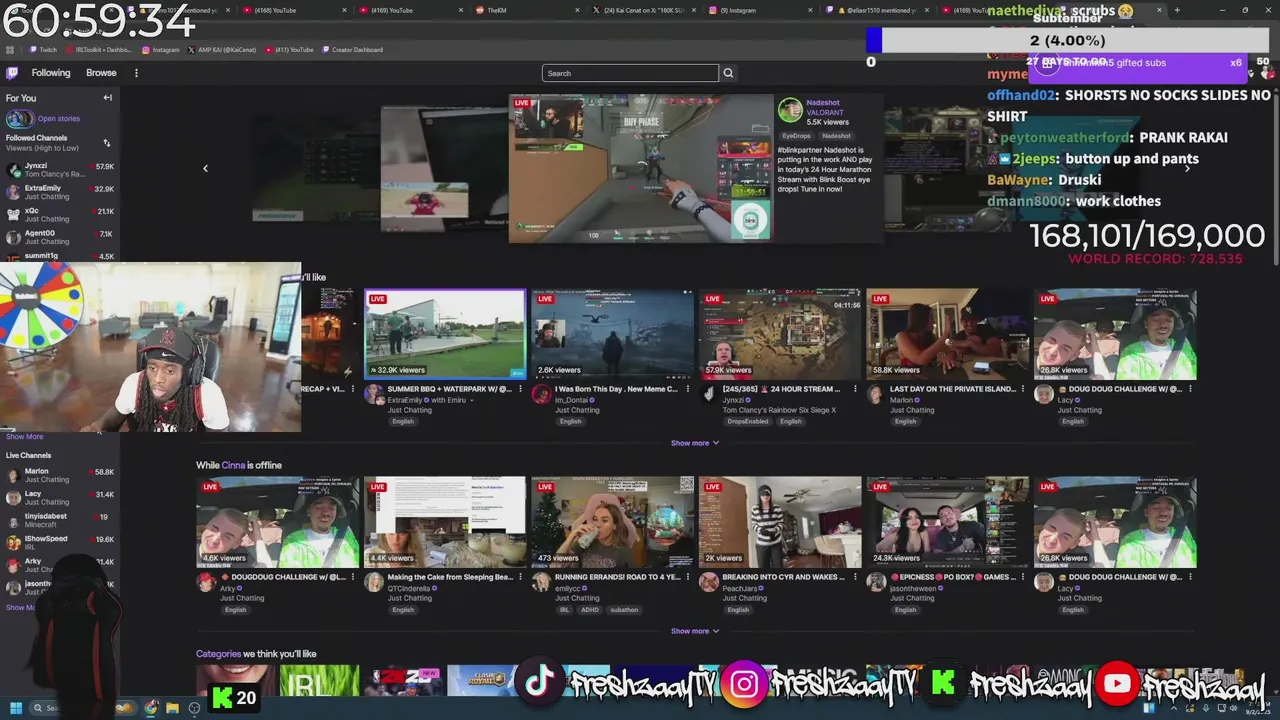The image size is (1280, 720).
Task: Open a new browser tab
Action: click(x=1176, y=10)
